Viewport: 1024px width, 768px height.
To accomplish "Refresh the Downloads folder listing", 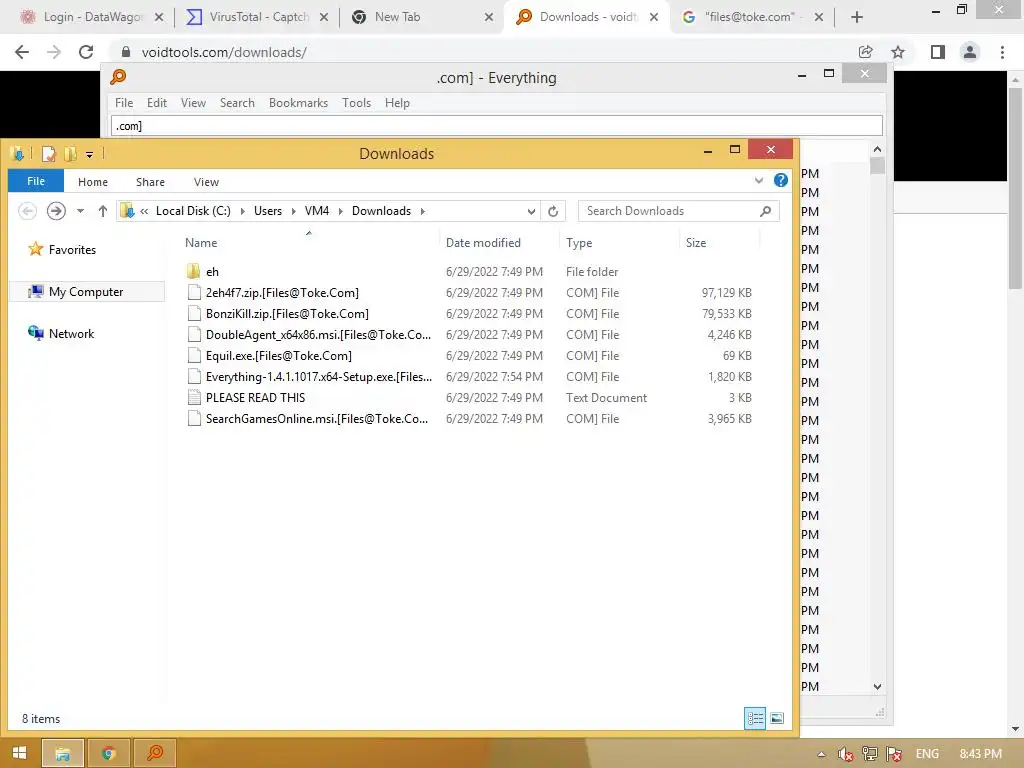I will [553, 211].
